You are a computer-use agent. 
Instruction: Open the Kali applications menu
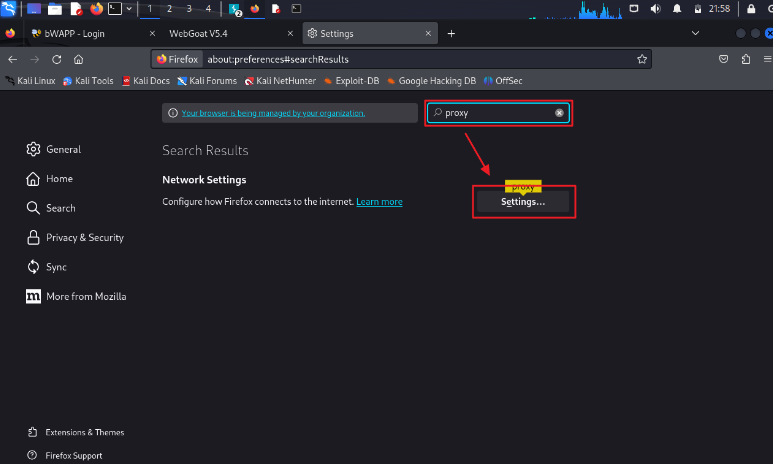(8, 8)
